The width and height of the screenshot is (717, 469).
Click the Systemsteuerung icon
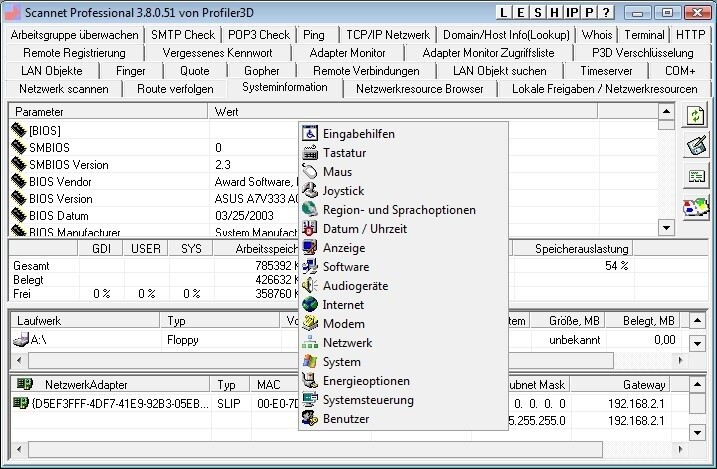310,400
